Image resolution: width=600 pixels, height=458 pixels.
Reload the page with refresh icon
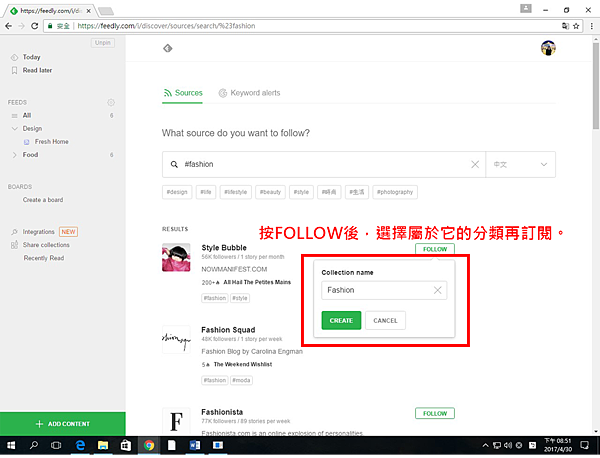tap(34, 26)
